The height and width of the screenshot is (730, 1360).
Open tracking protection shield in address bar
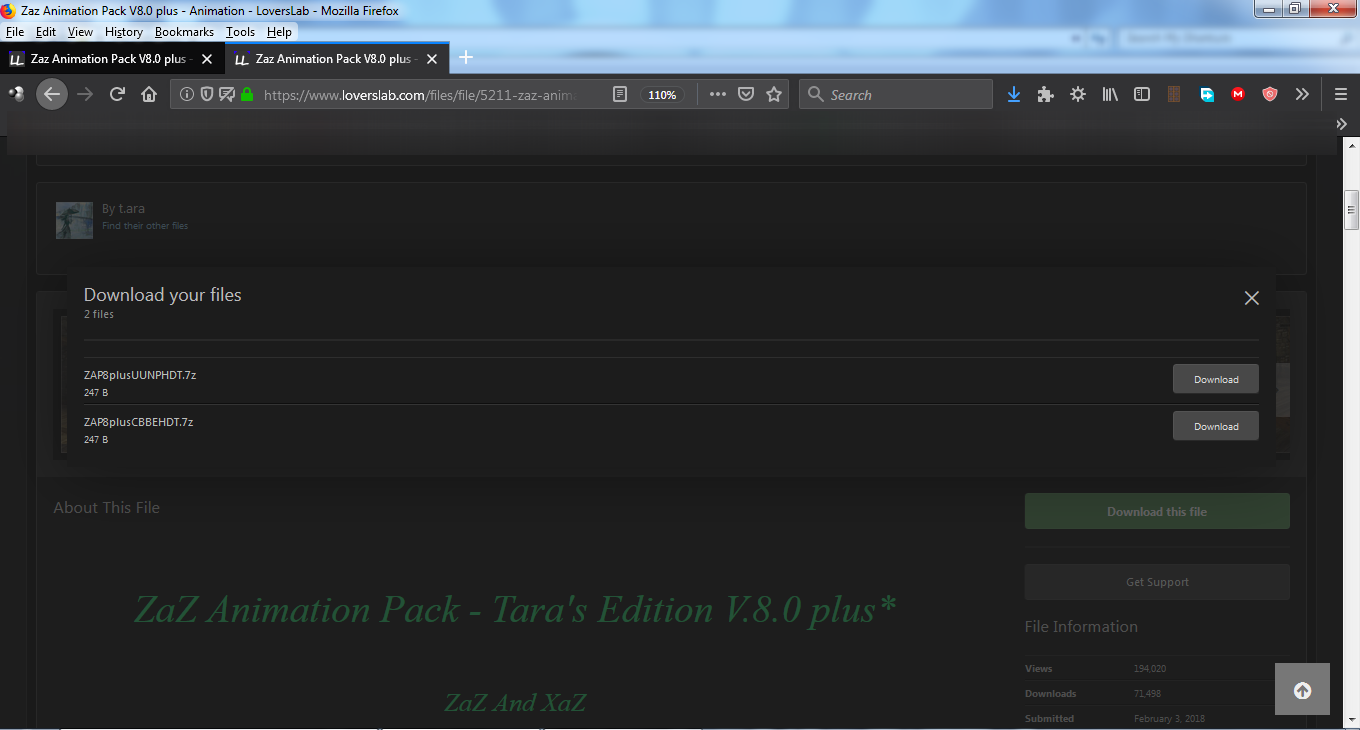coord(207,95)
